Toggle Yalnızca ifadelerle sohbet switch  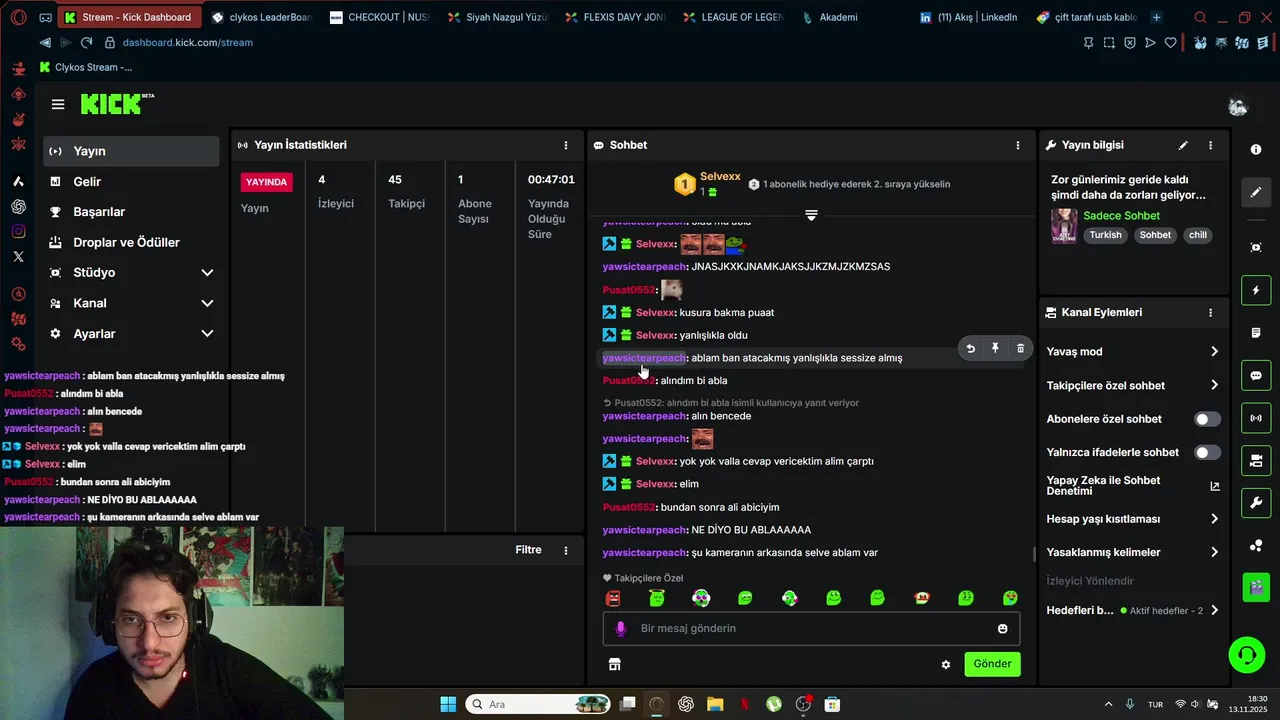pyautogui.click(x=1207, y=452)
